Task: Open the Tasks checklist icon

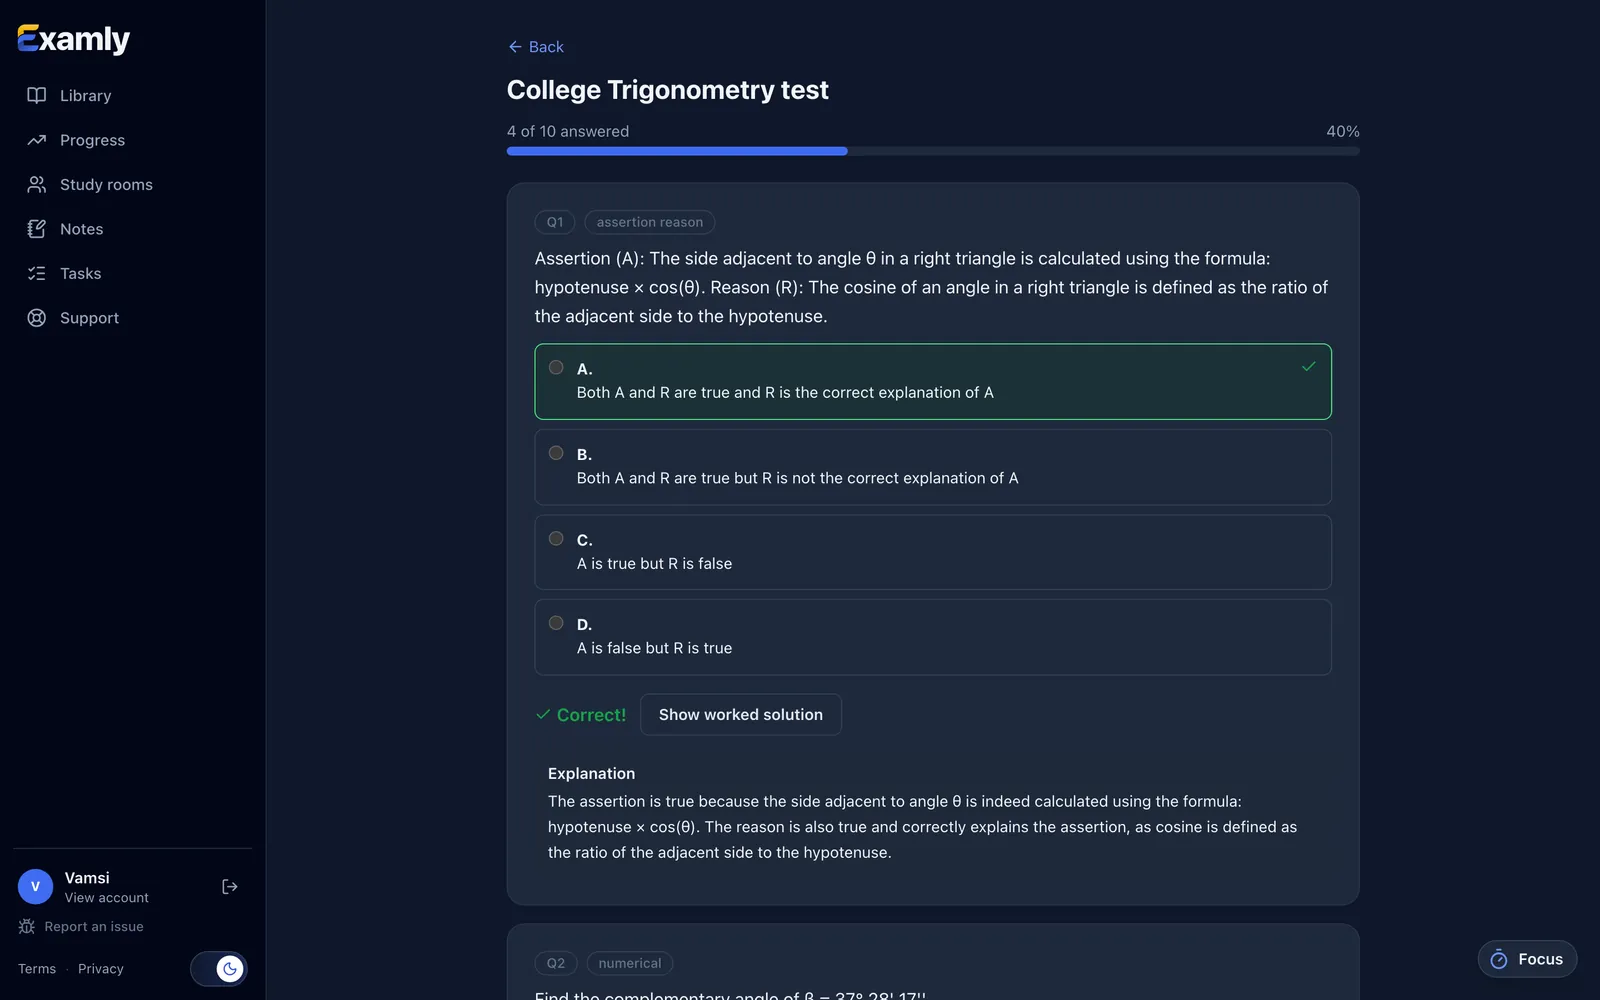Action: [37, 273]
